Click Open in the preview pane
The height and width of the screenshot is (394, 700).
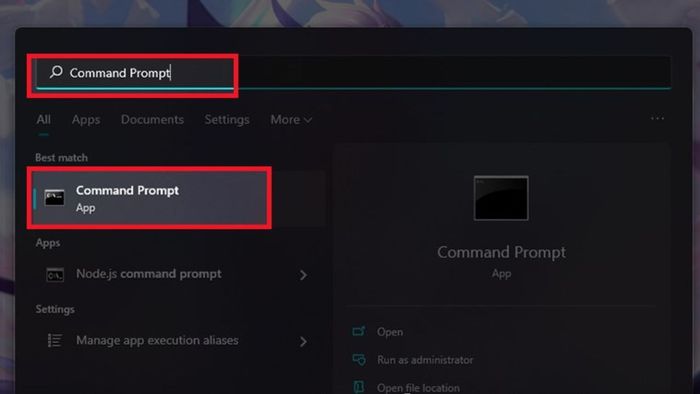pyautogui.click(x=390, y=332)
